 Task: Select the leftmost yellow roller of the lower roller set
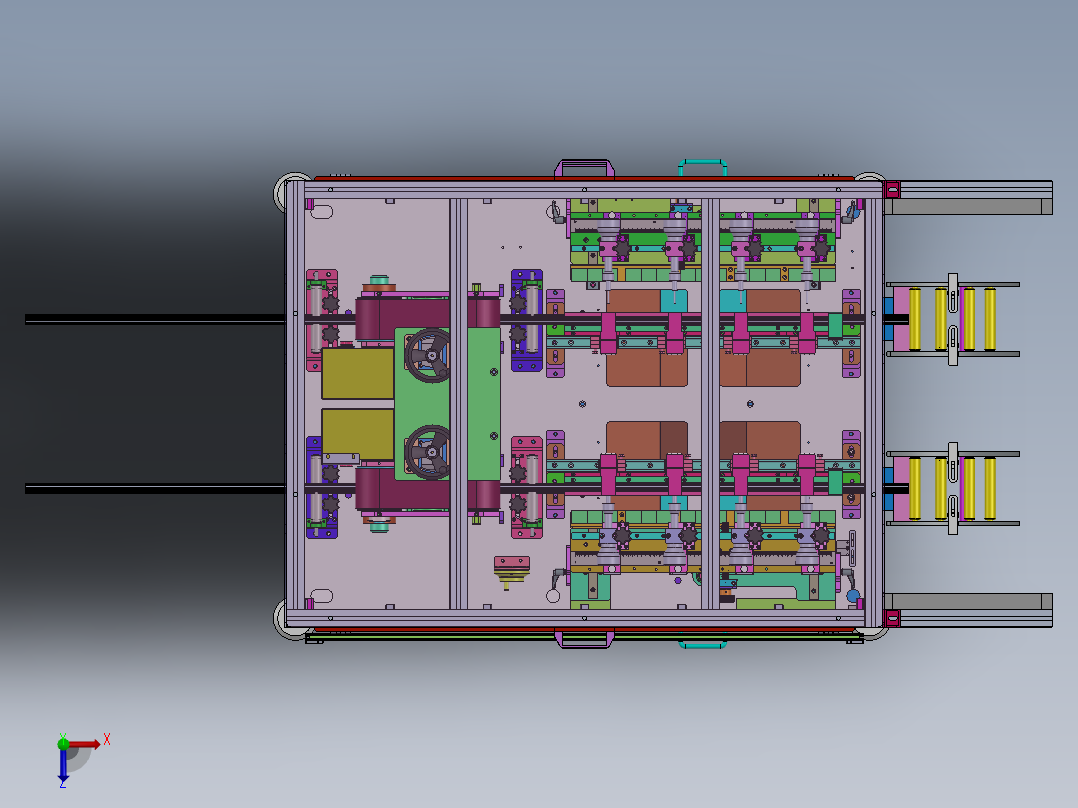(x=915, y=489)
